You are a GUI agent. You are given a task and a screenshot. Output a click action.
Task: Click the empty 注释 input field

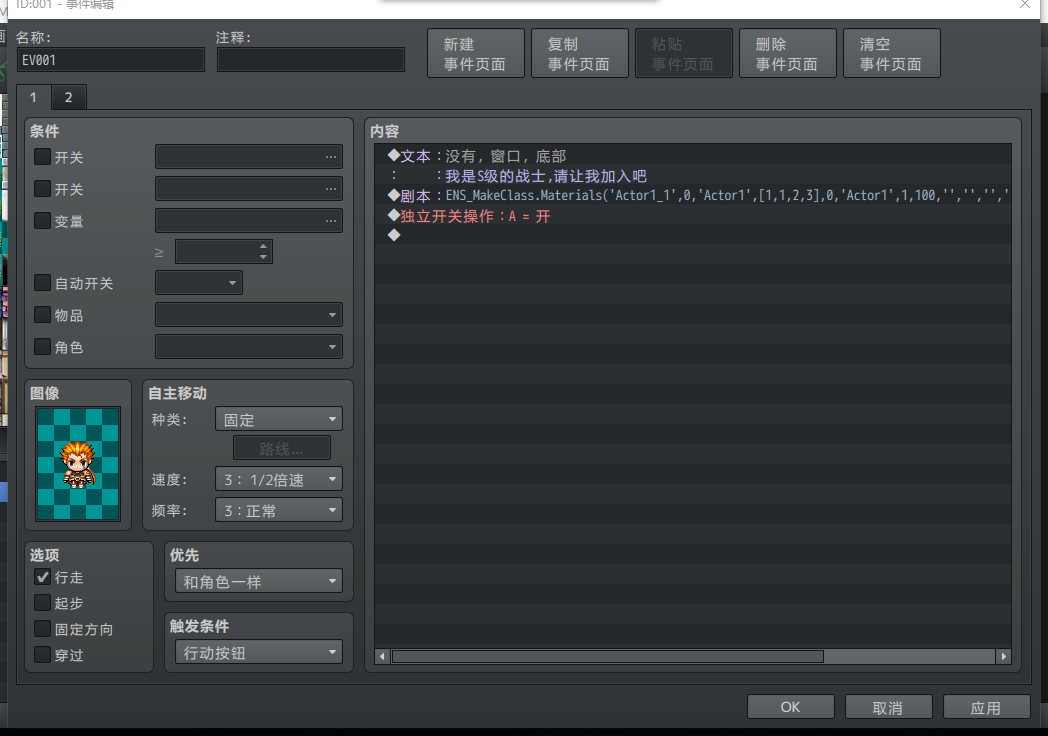point(311,59)
